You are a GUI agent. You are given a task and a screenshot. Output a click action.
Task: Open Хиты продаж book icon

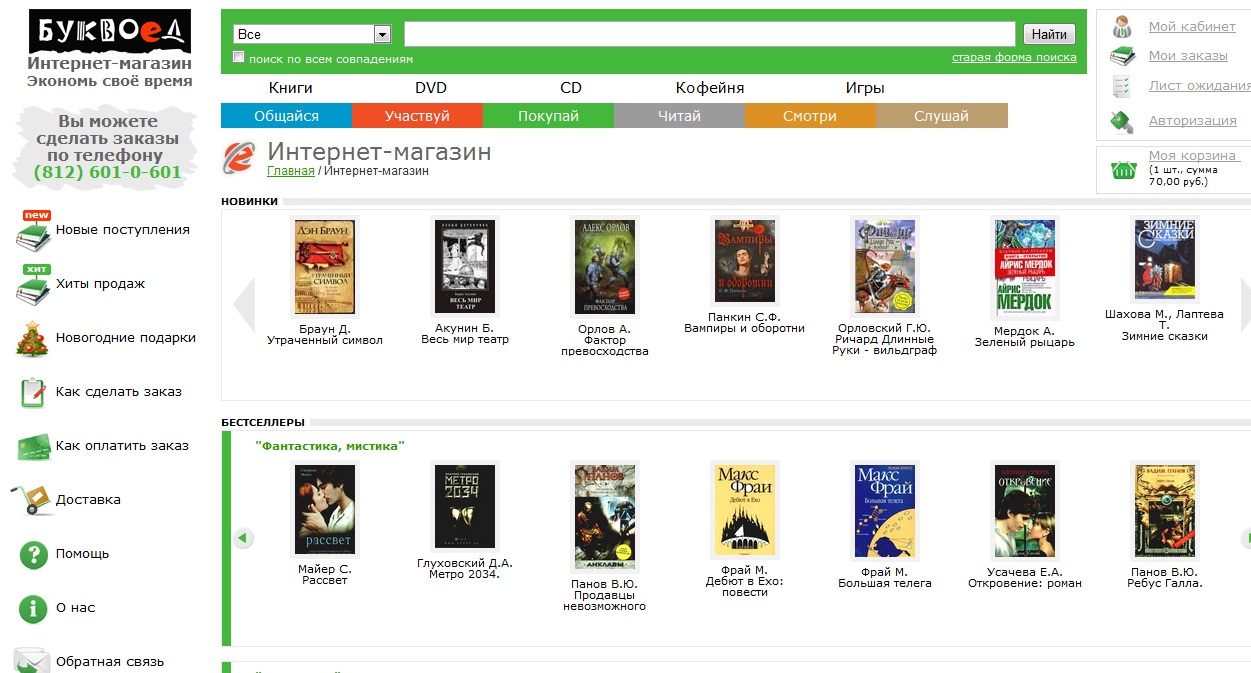[x=33, y=284]
